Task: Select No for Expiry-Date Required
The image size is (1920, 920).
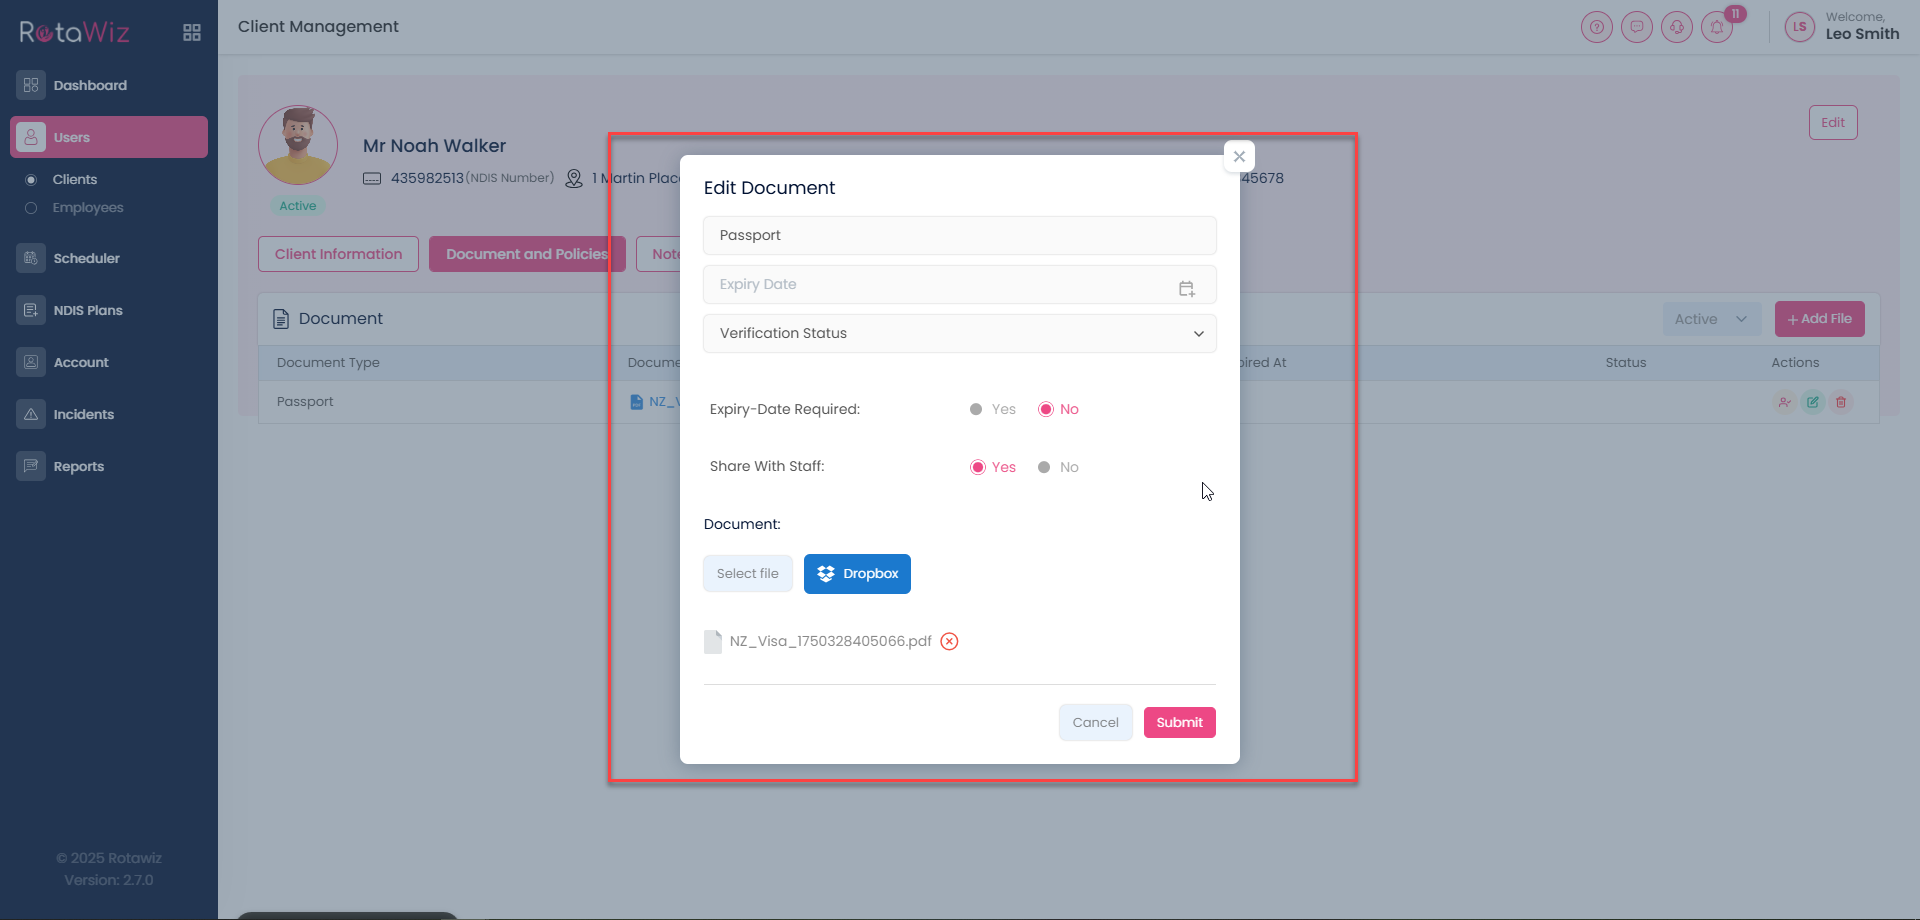Action: 1046,409
